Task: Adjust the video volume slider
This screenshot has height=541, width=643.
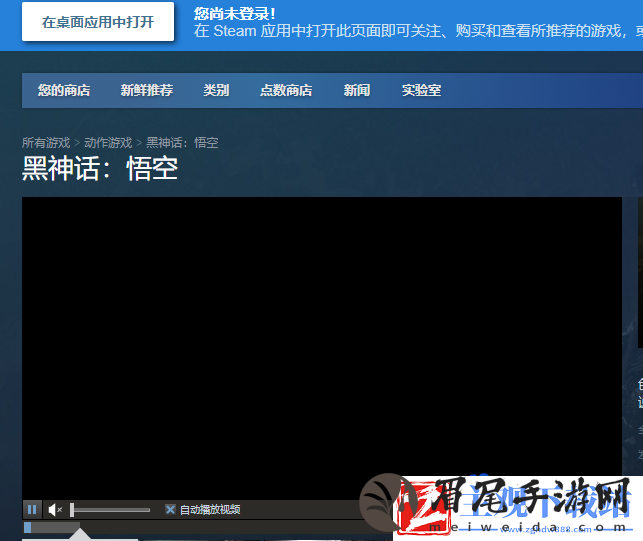Action: (110, 510)
